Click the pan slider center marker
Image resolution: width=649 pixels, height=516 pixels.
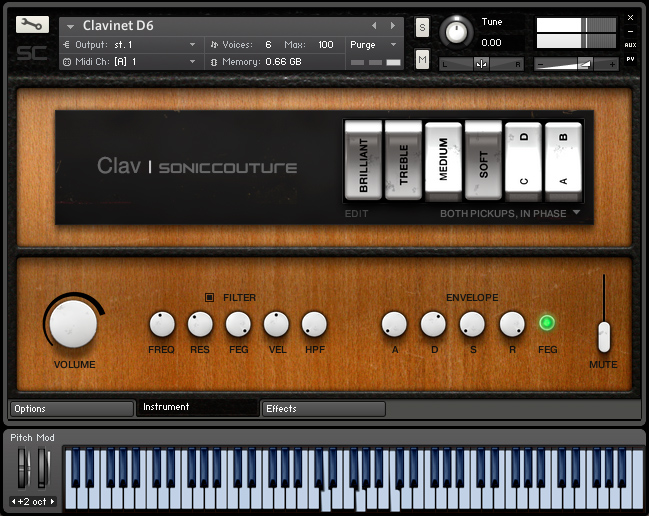[x=481, y=64]
